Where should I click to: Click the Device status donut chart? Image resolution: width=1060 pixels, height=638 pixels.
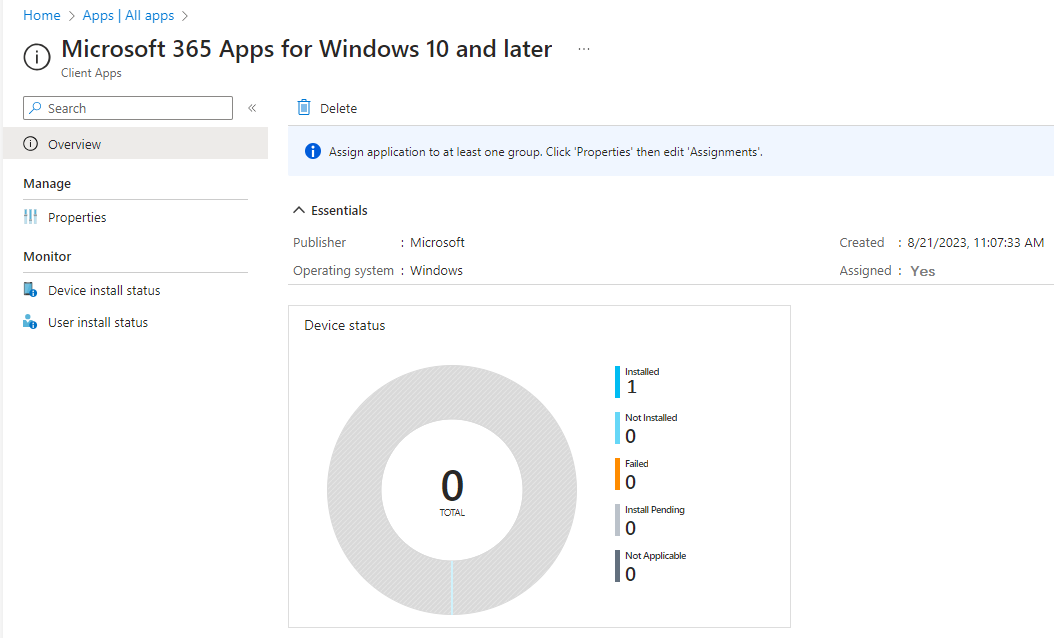(452, 489)
